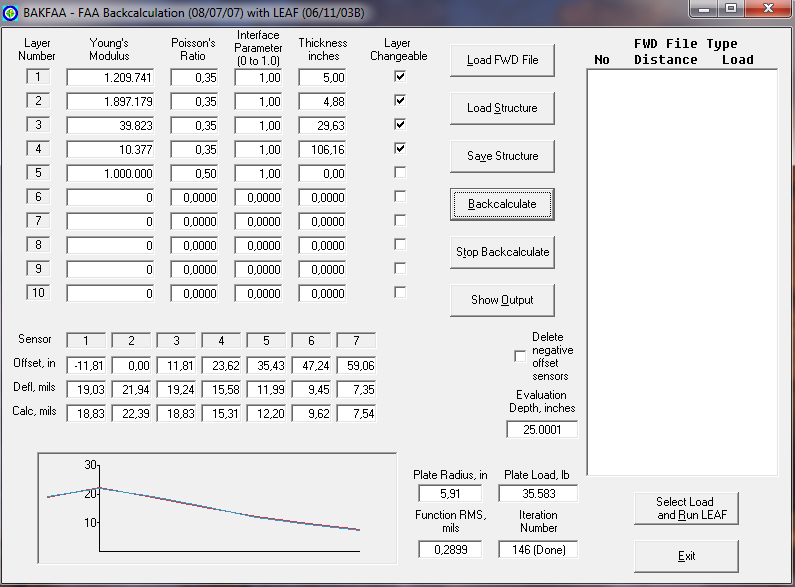Toggle the changeable checkbox of layer 3
795x587 pixels.
(400, 124)
